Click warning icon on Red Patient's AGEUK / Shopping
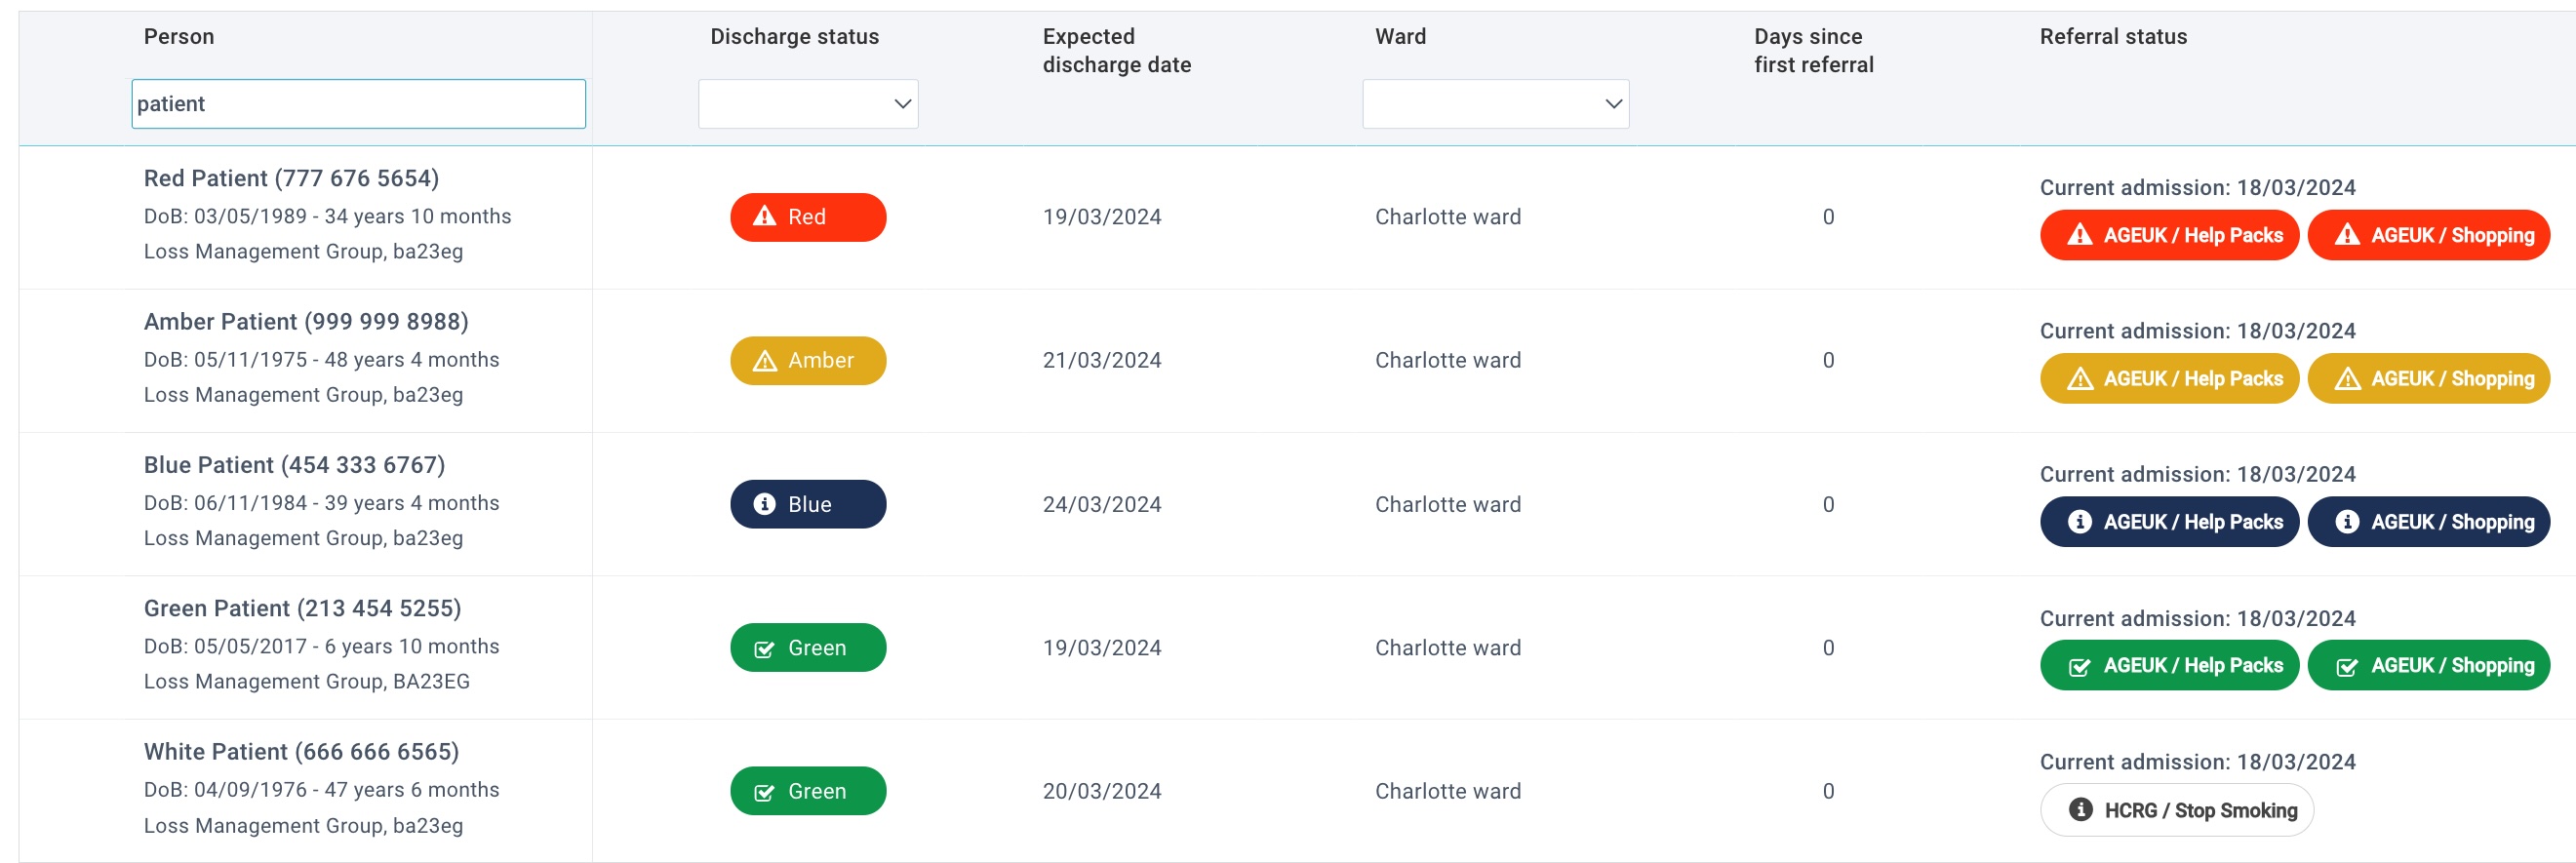Viewport: 2576px width, 863px height. 2346,235
